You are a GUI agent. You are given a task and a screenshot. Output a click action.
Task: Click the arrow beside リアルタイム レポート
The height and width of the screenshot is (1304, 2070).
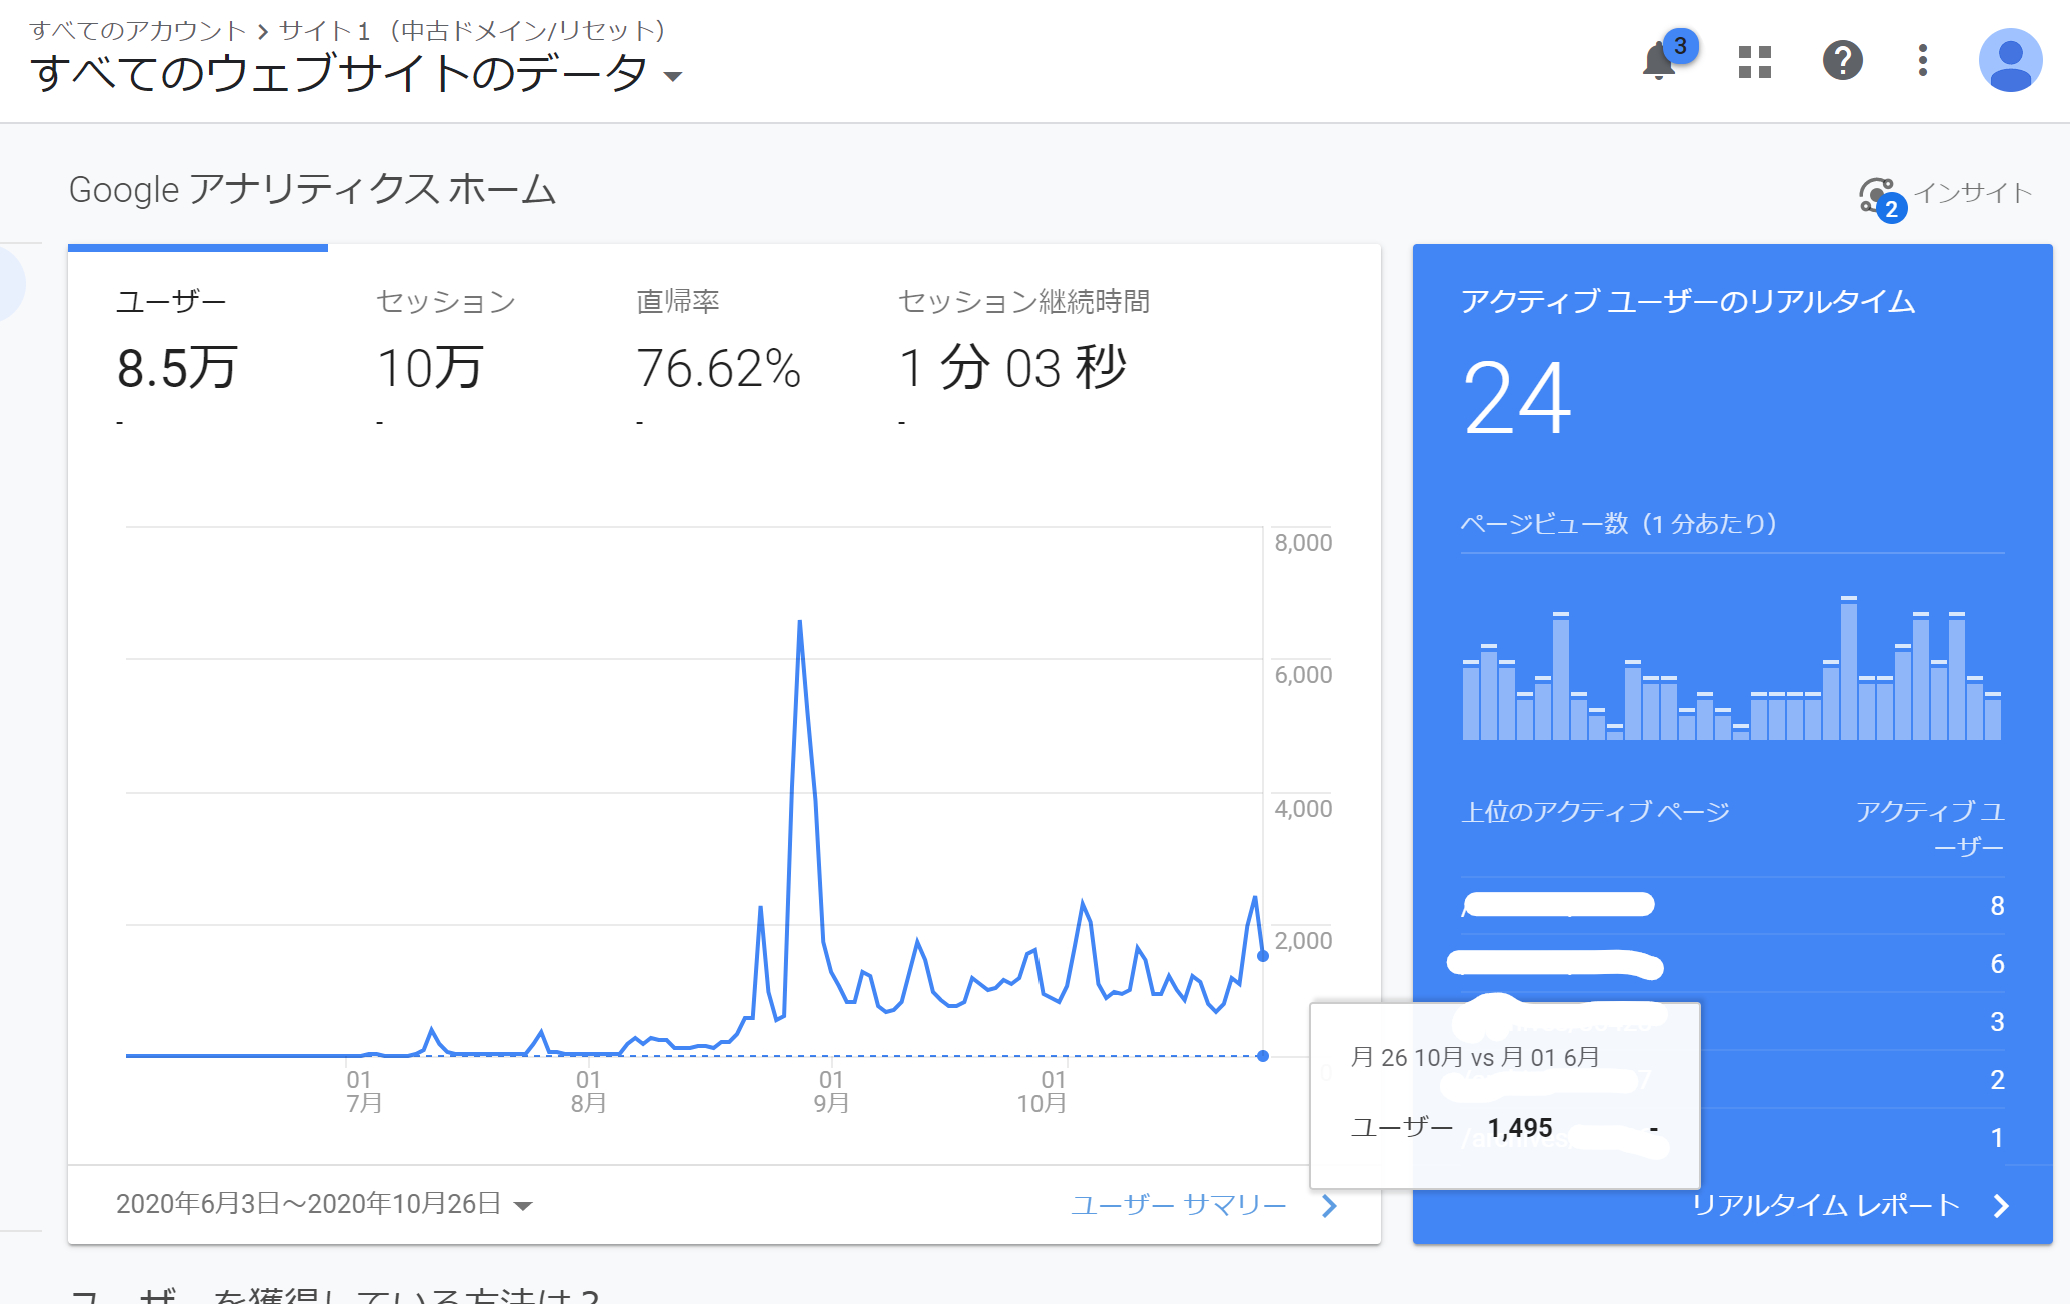[2001, 1205]
